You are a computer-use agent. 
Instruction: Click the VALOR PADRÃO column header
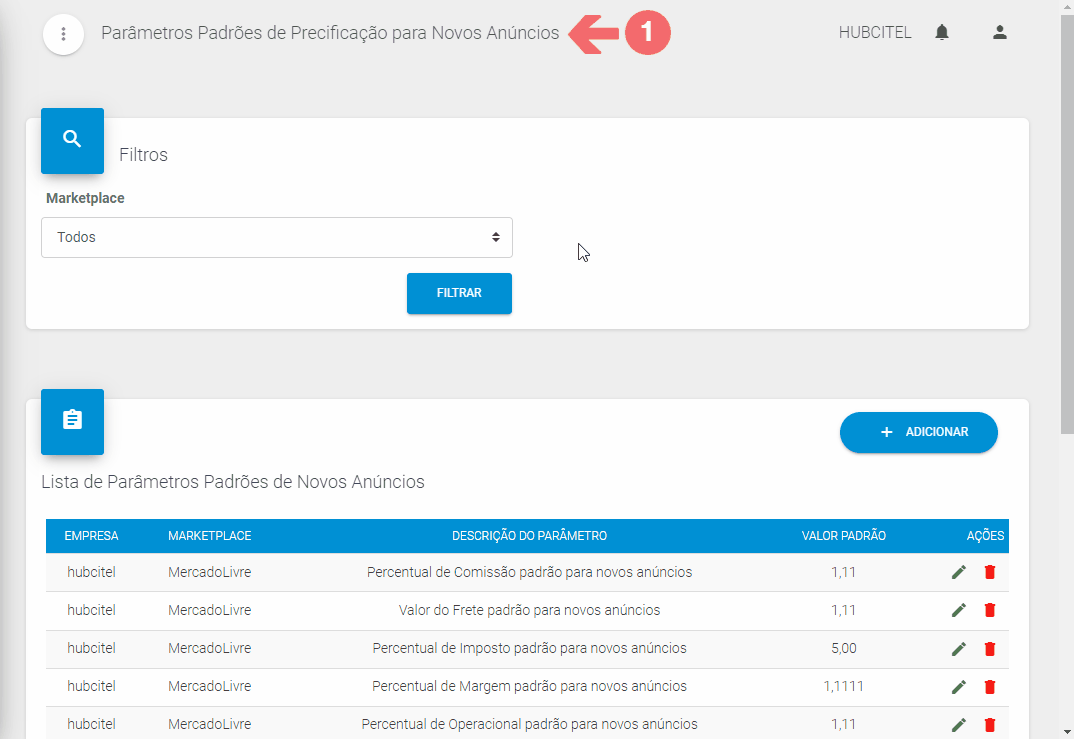[844, 536]
